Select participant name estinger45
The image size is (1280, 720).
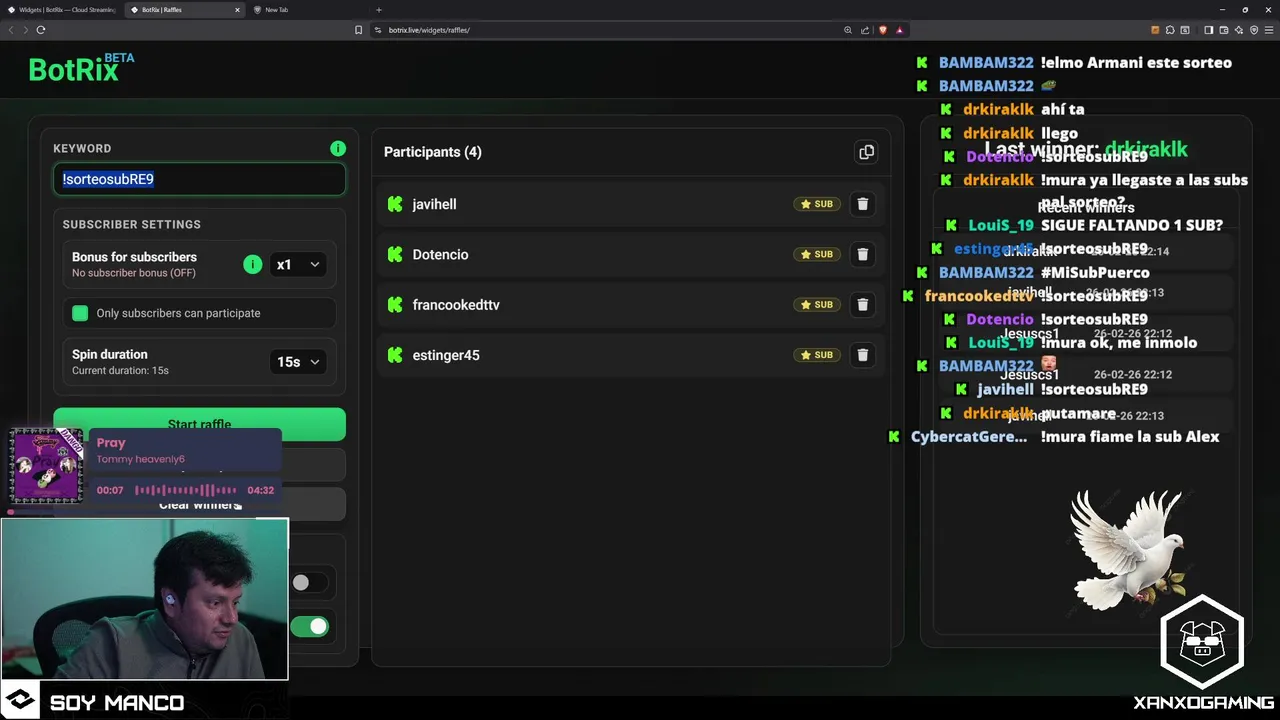coord(446,355)
